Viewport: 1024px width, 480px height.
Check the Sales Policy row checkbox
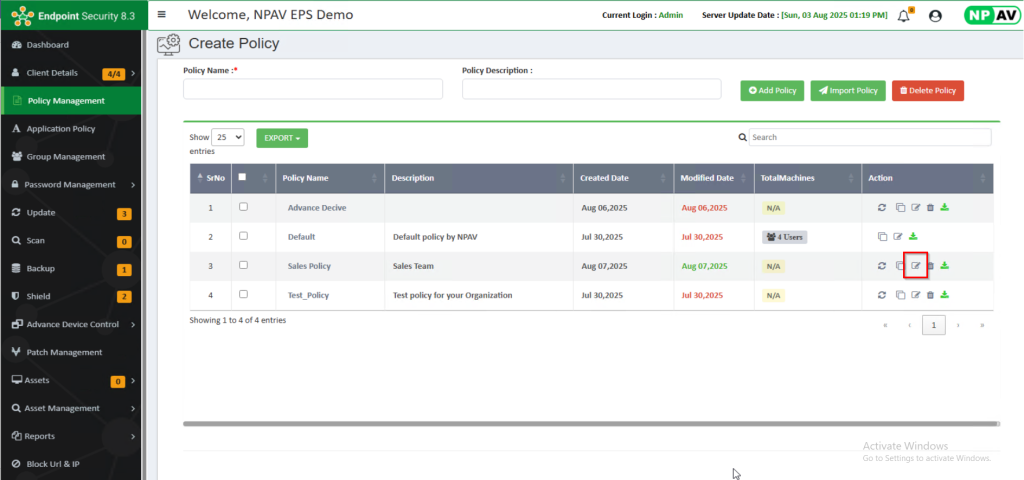coord(243,265)
